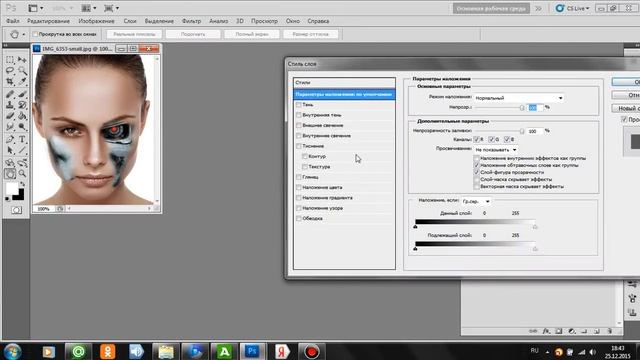Select the Rectangular Marquee tool
Screen dimensions: 640x360
(x=10, y=60)
